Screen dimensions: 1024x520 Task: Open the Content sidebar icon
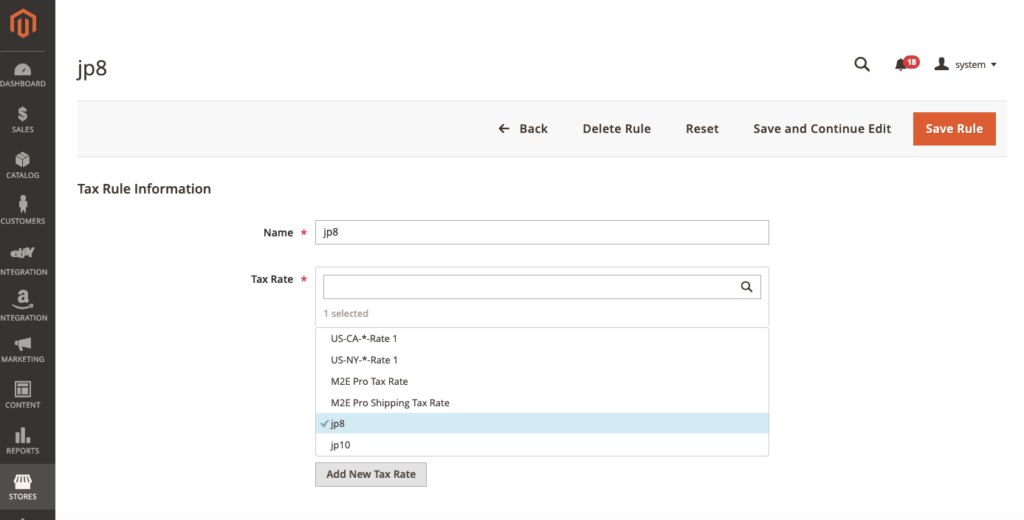click(x=23, y=395)
